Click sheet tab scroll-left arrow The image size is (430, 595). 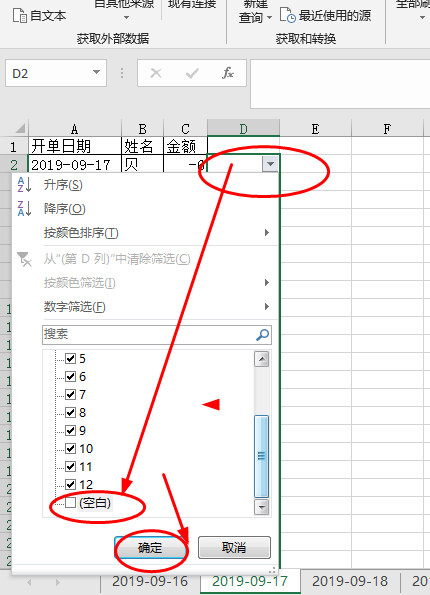click(x=29, y=582)
